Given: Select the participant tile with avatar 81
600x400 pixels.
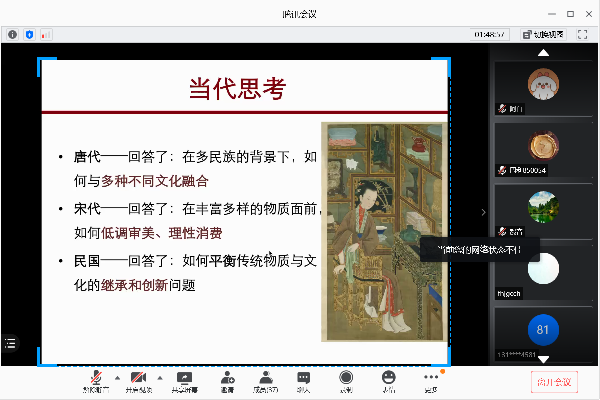Looking at the screenshot, I should click(x=543, y=329).
